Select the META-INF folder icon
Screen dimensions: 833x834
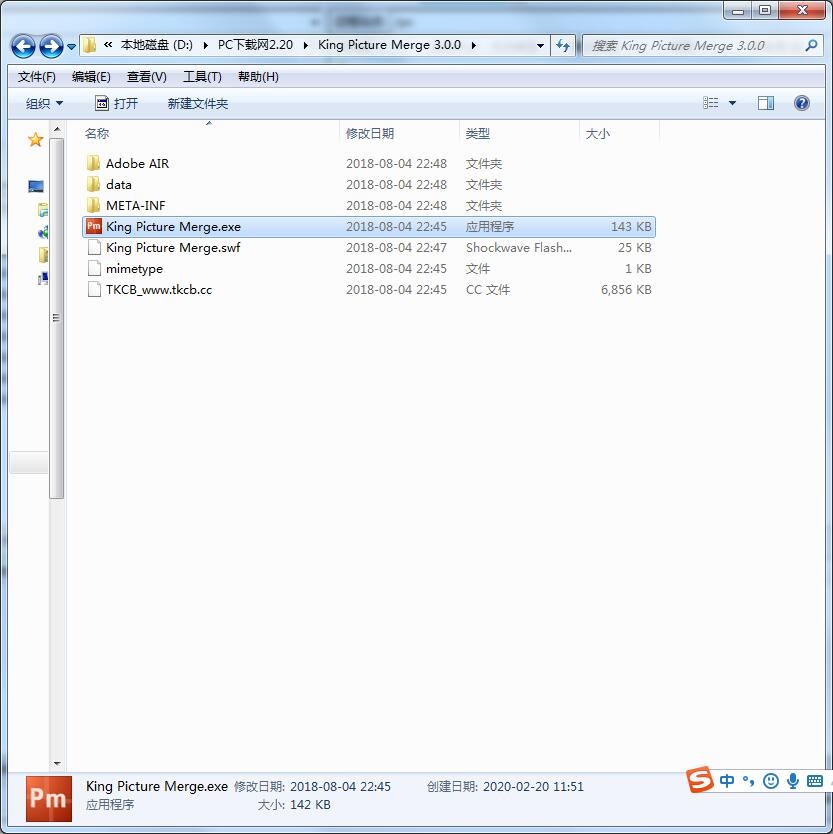coord(93,205)
